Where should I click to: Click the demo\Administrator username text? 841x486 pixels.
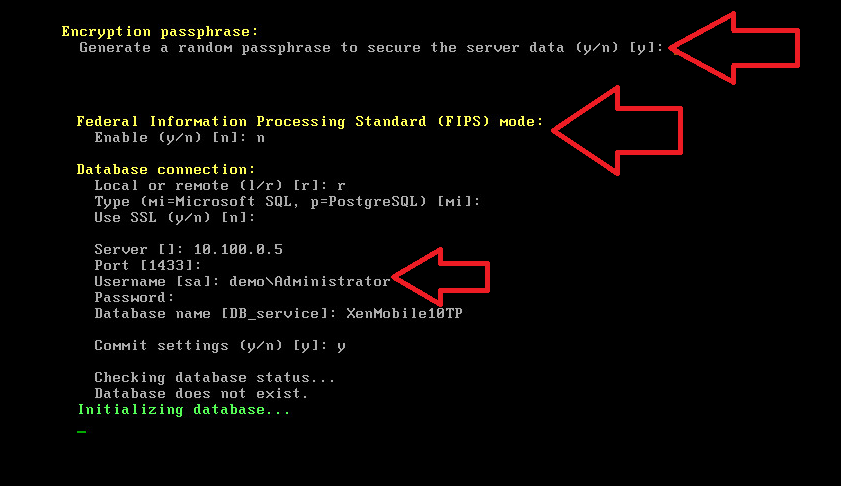click(309, 282)
